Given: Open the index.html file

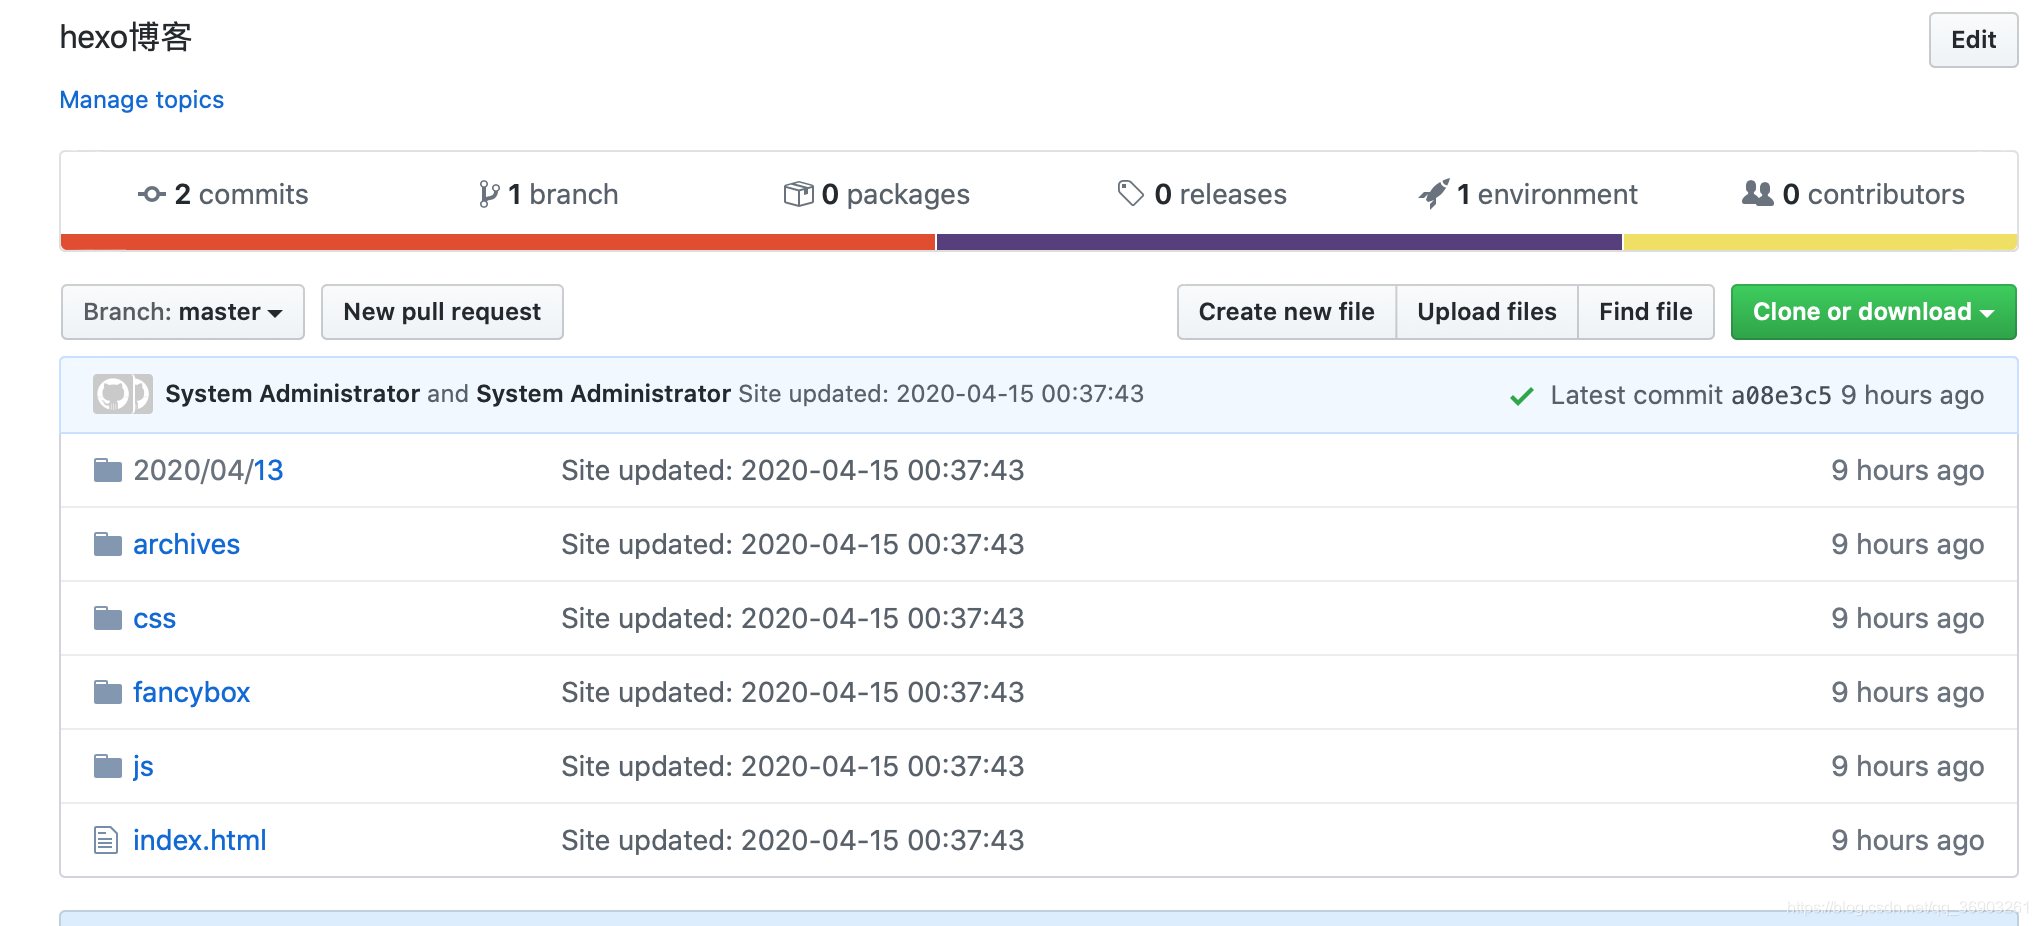Looking at the screenshot, I should [x=200, y=840].
